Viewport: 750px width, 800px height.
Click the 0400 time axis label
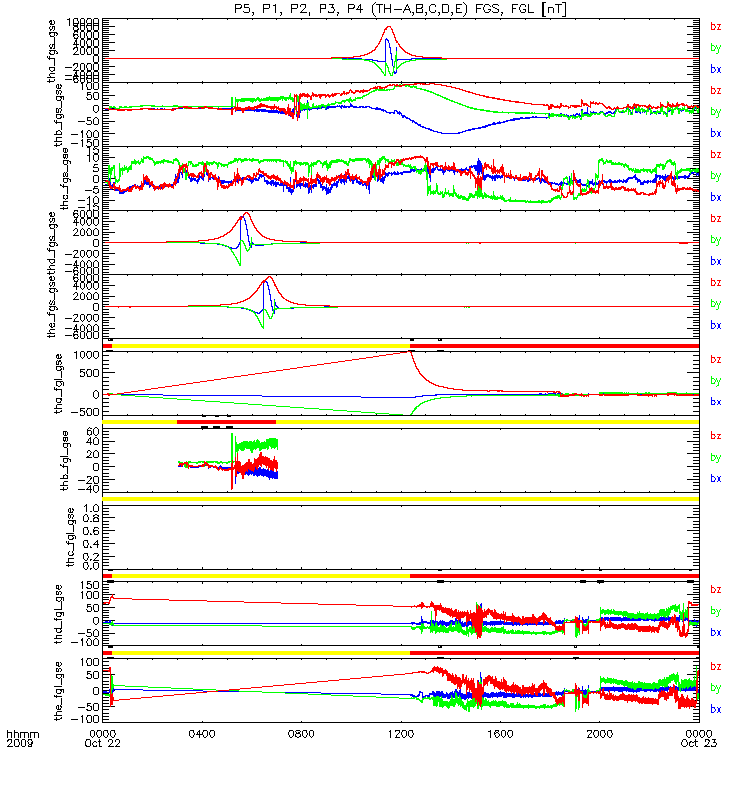202,734
